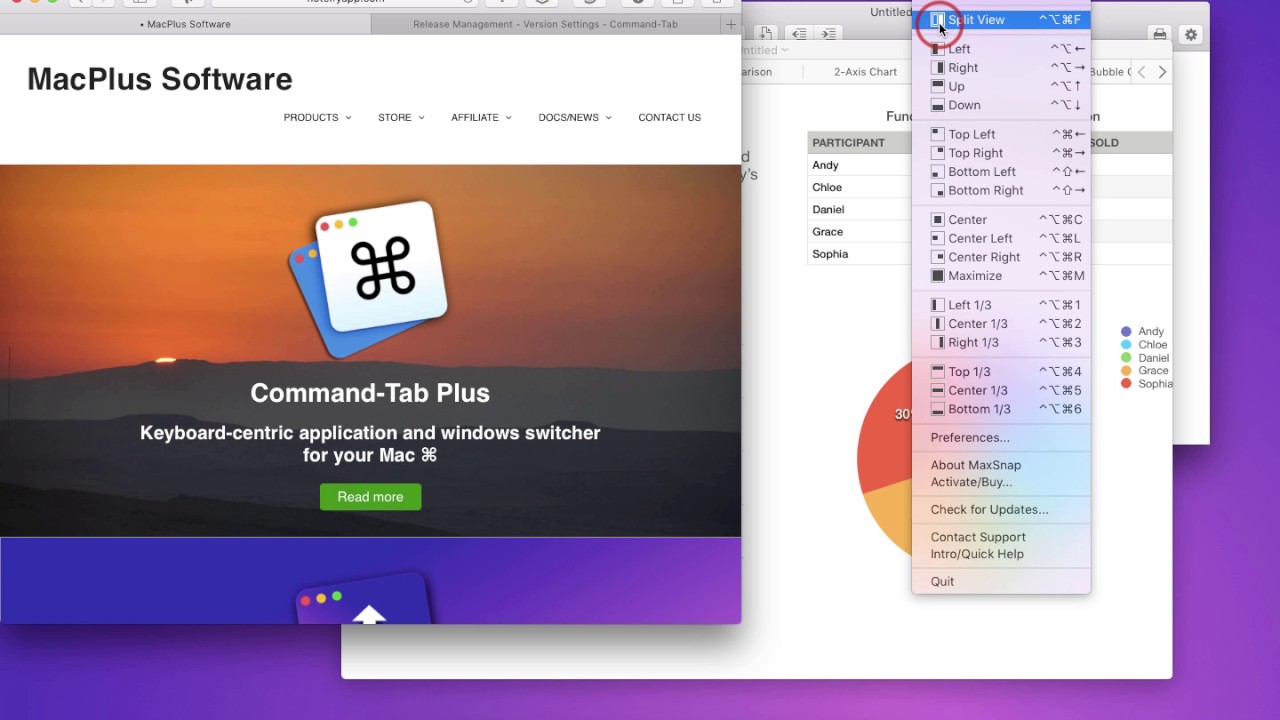Click Sophia's red legend swatch
Image resolution: width=1280 pixels, height=720 pixels.
(1126, 384)
